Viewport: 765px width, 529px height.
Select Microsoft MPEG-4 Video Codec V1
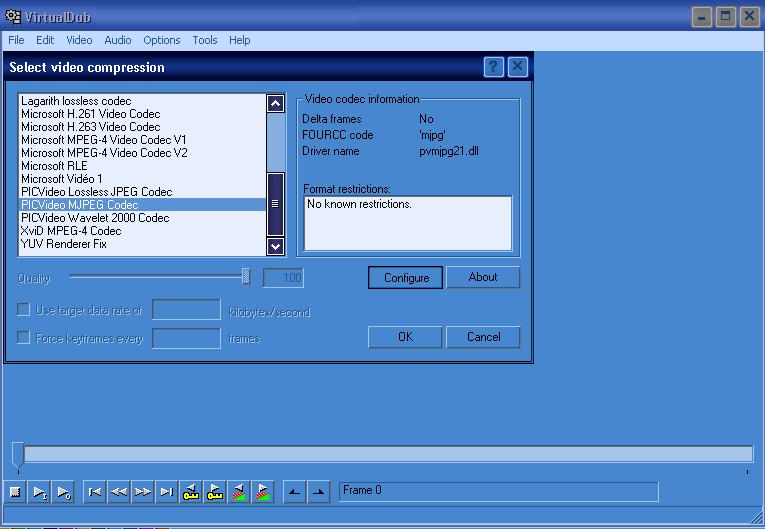pos(142,140)
